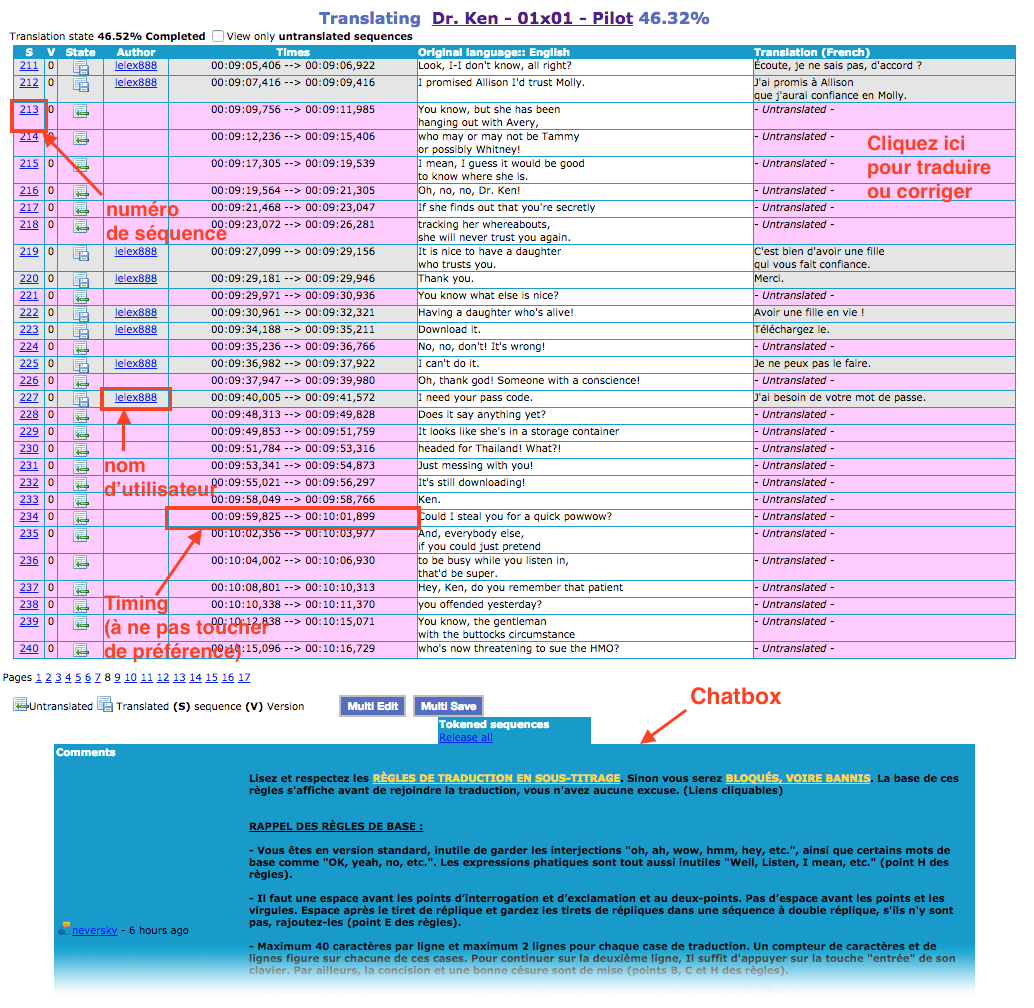The image size is (1034, 1008).
Task: Open lelex888 author link in row 211
Action: (136, 65)
